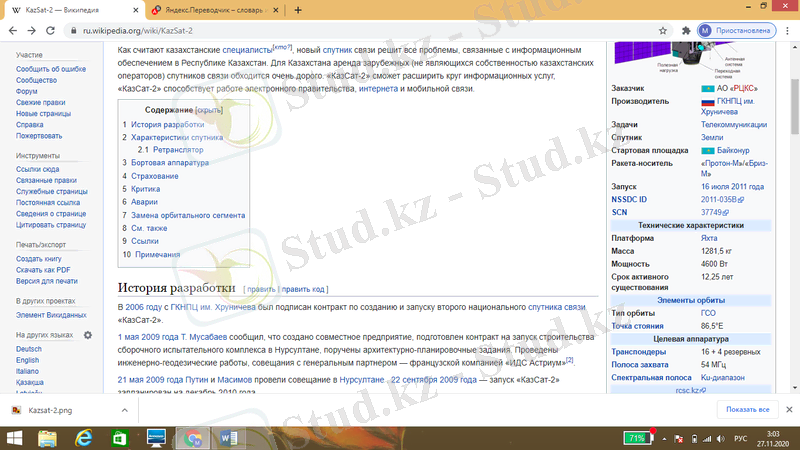Open Chrome three-dot menu
This screenshot has height=450, width=800.
pyautogui.click(x=788, y=31)
